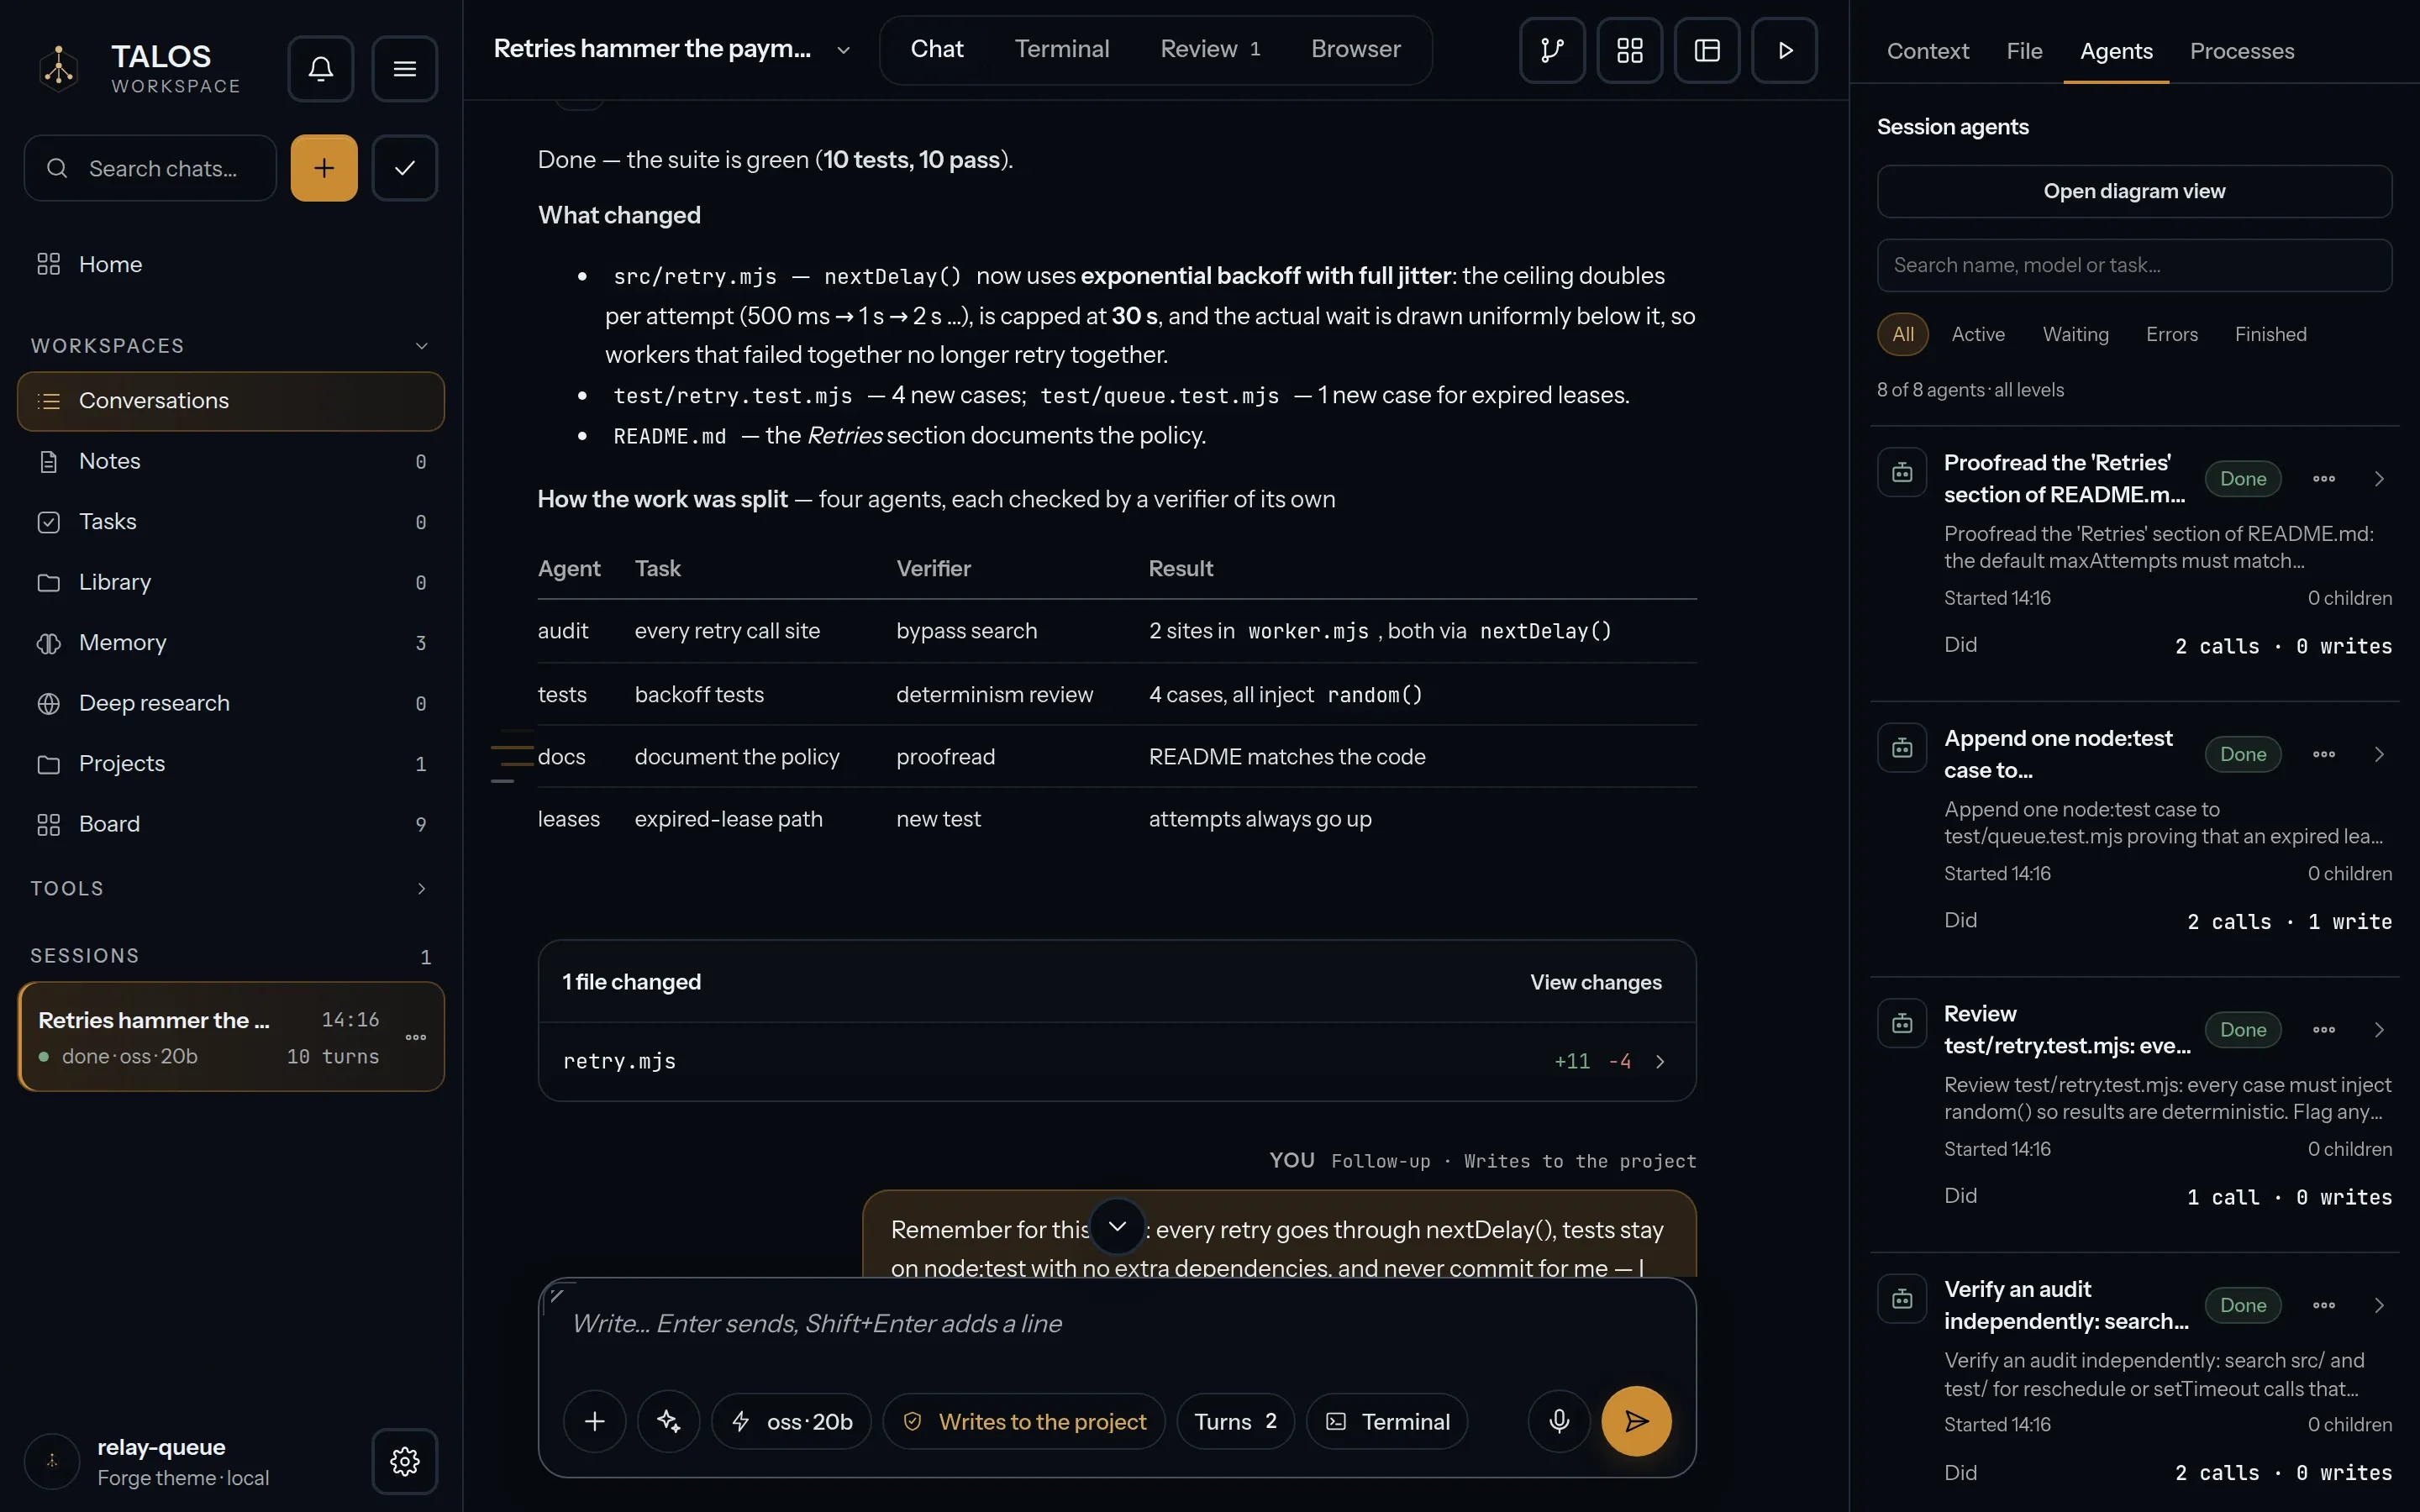This screenshot has width=2420, height=1512.
Task: Click the TALOS workspace logo
Action: pyautogui.click(x=59, y=68)
